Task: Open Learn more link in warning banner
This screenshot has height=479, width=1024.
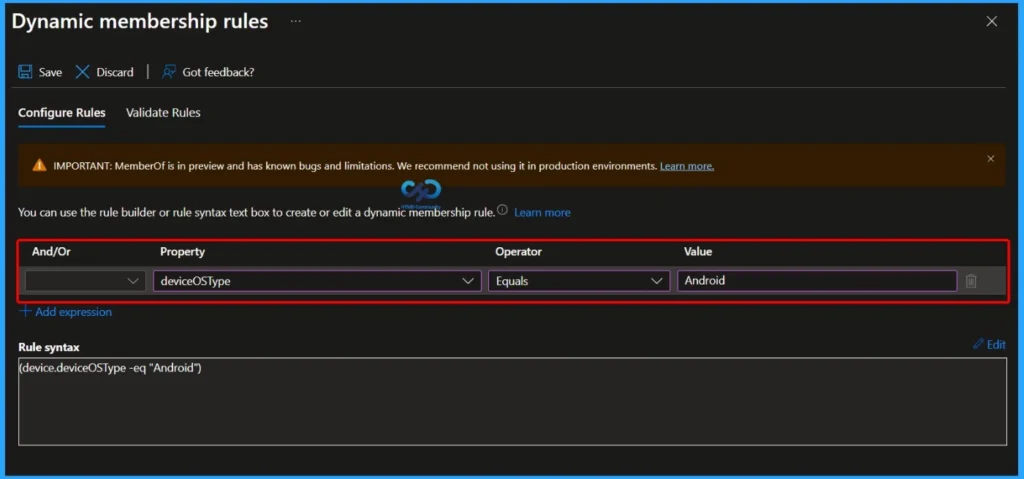Action: (x=687, y=166)
